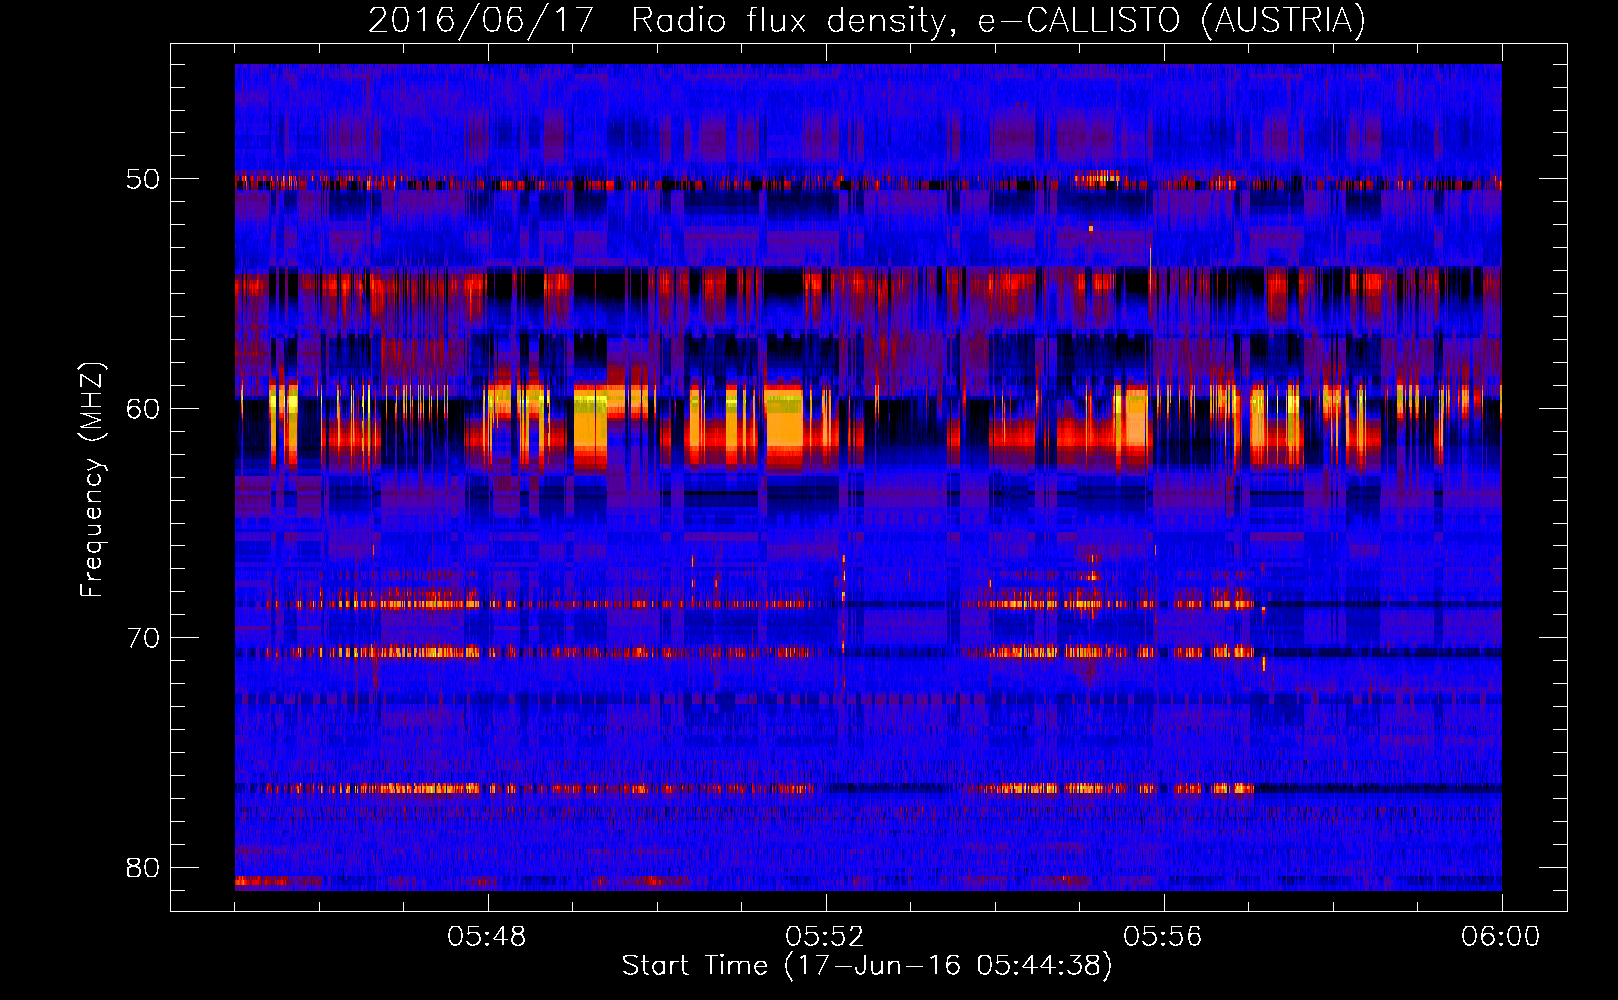Click the 05:56 time tick label
This screenshot has width=1618, height=1000.
click(1163, 937)
